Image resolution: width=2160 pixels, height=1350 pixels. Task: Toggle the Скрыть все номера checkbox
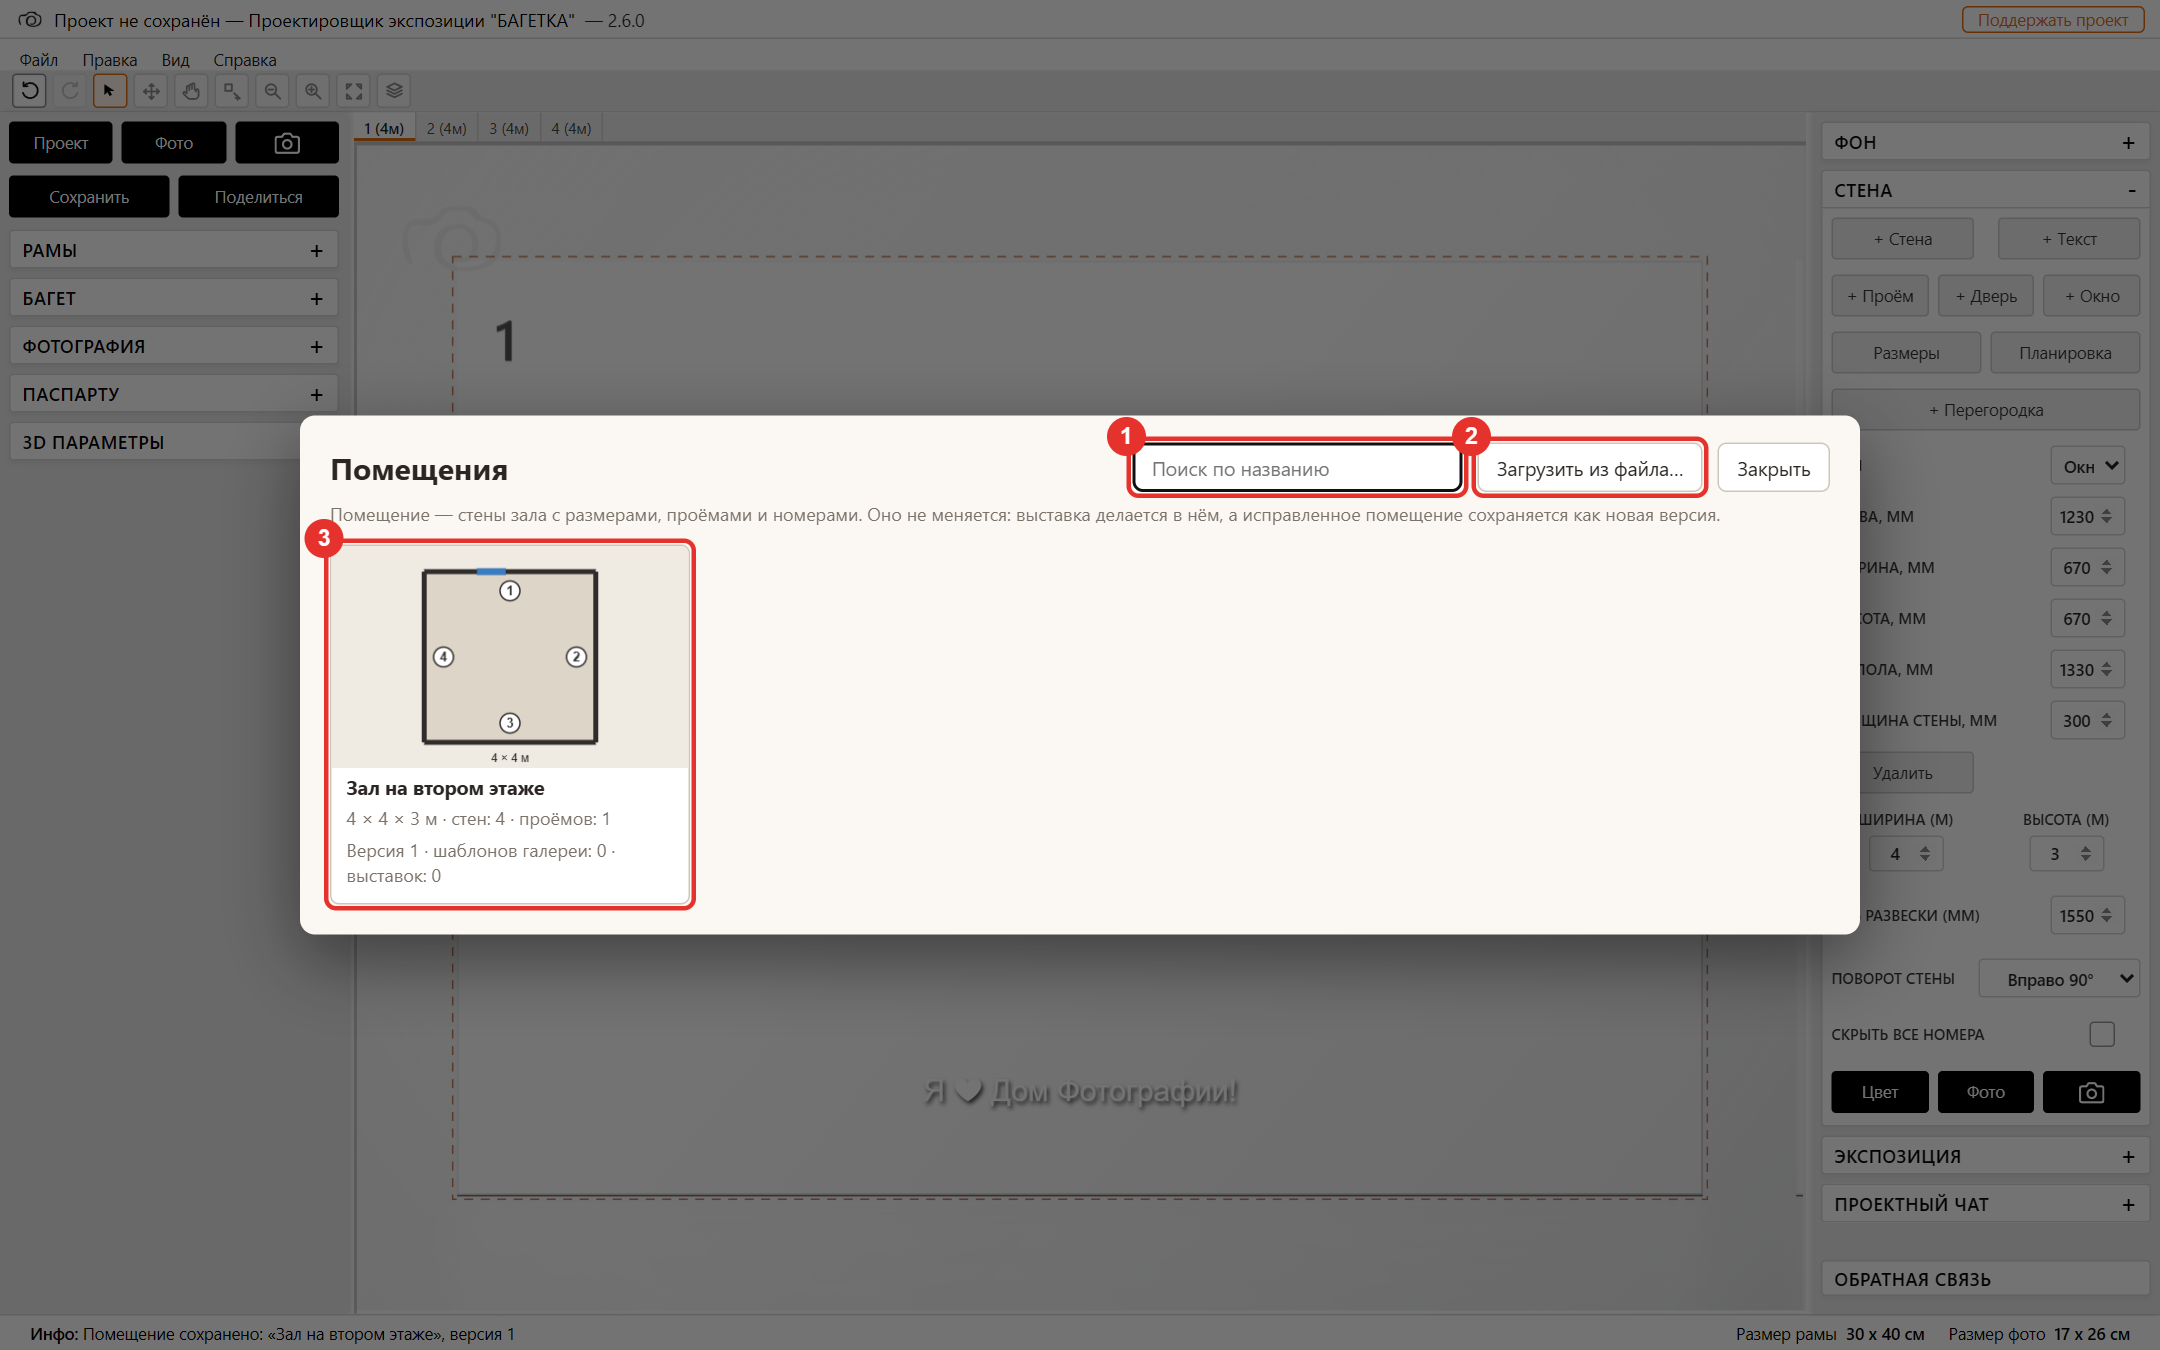(2102, 1034)
